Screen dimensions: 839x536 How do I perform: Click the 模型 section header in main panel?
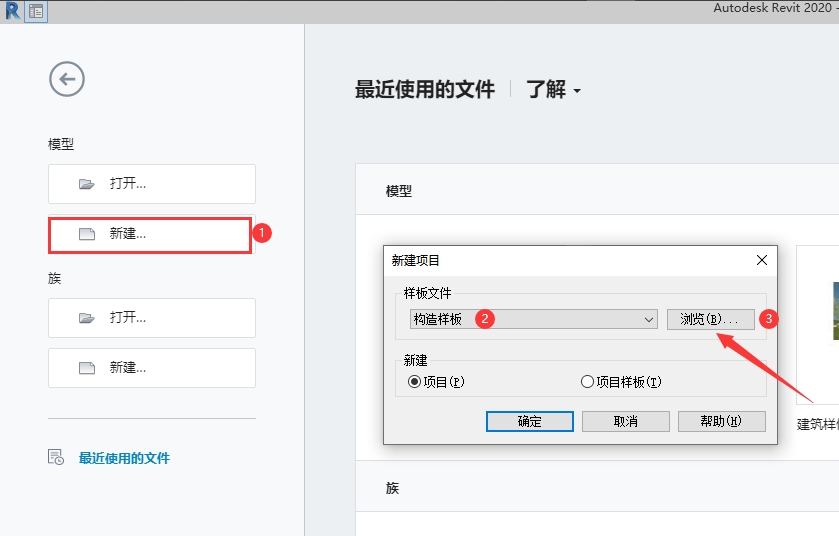(399, 192)
